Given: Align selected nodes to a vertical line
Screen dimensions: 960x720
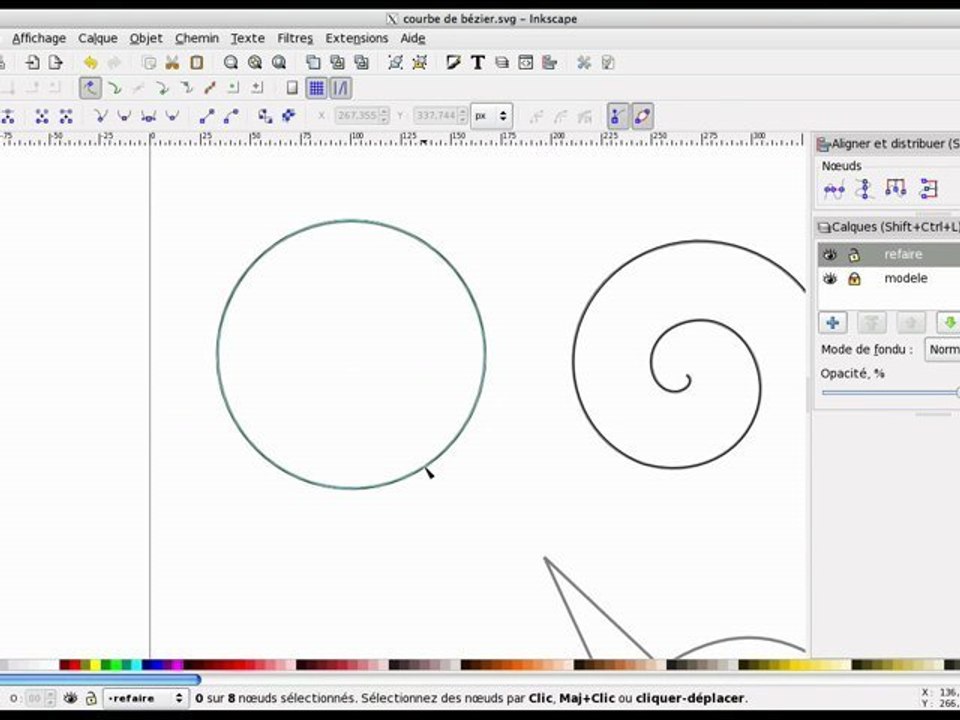Looking at the screenshot, I should [864, 189].
